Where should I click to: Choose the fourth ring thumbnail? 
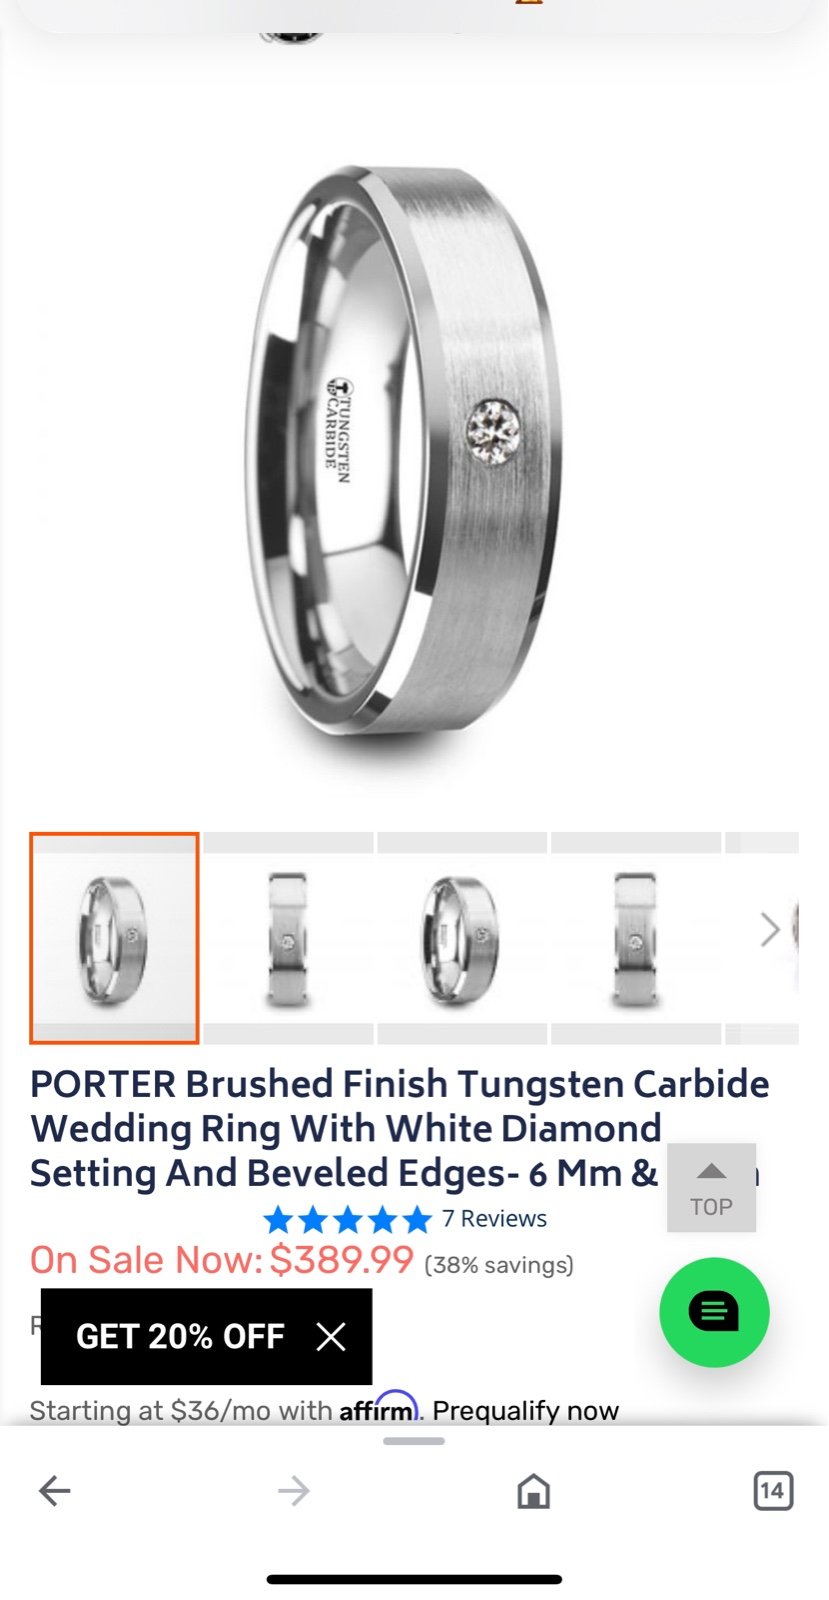(x=636, y=938)
